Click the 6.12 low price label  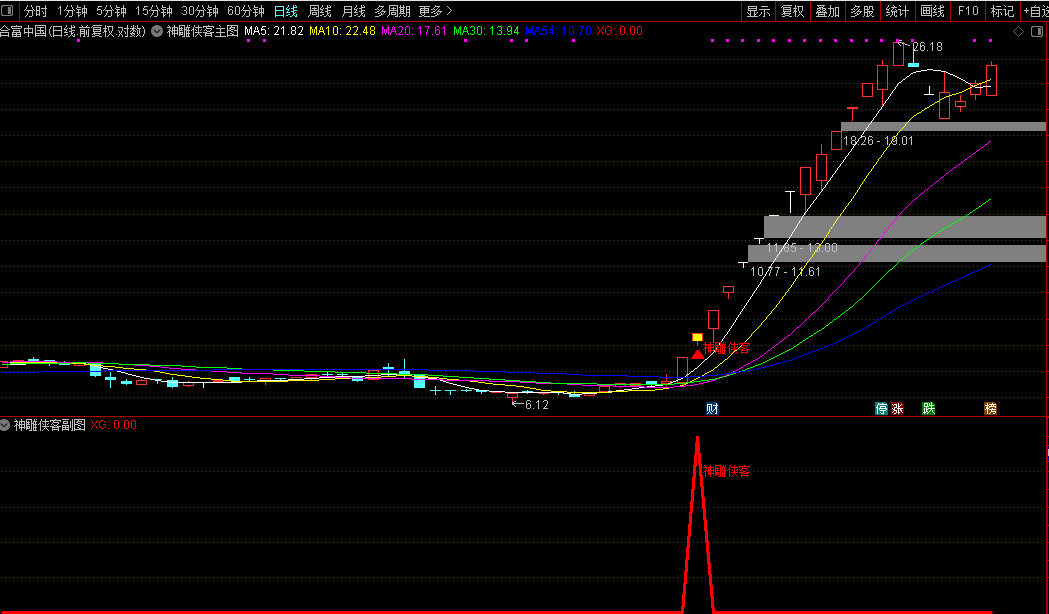[537, 405]
